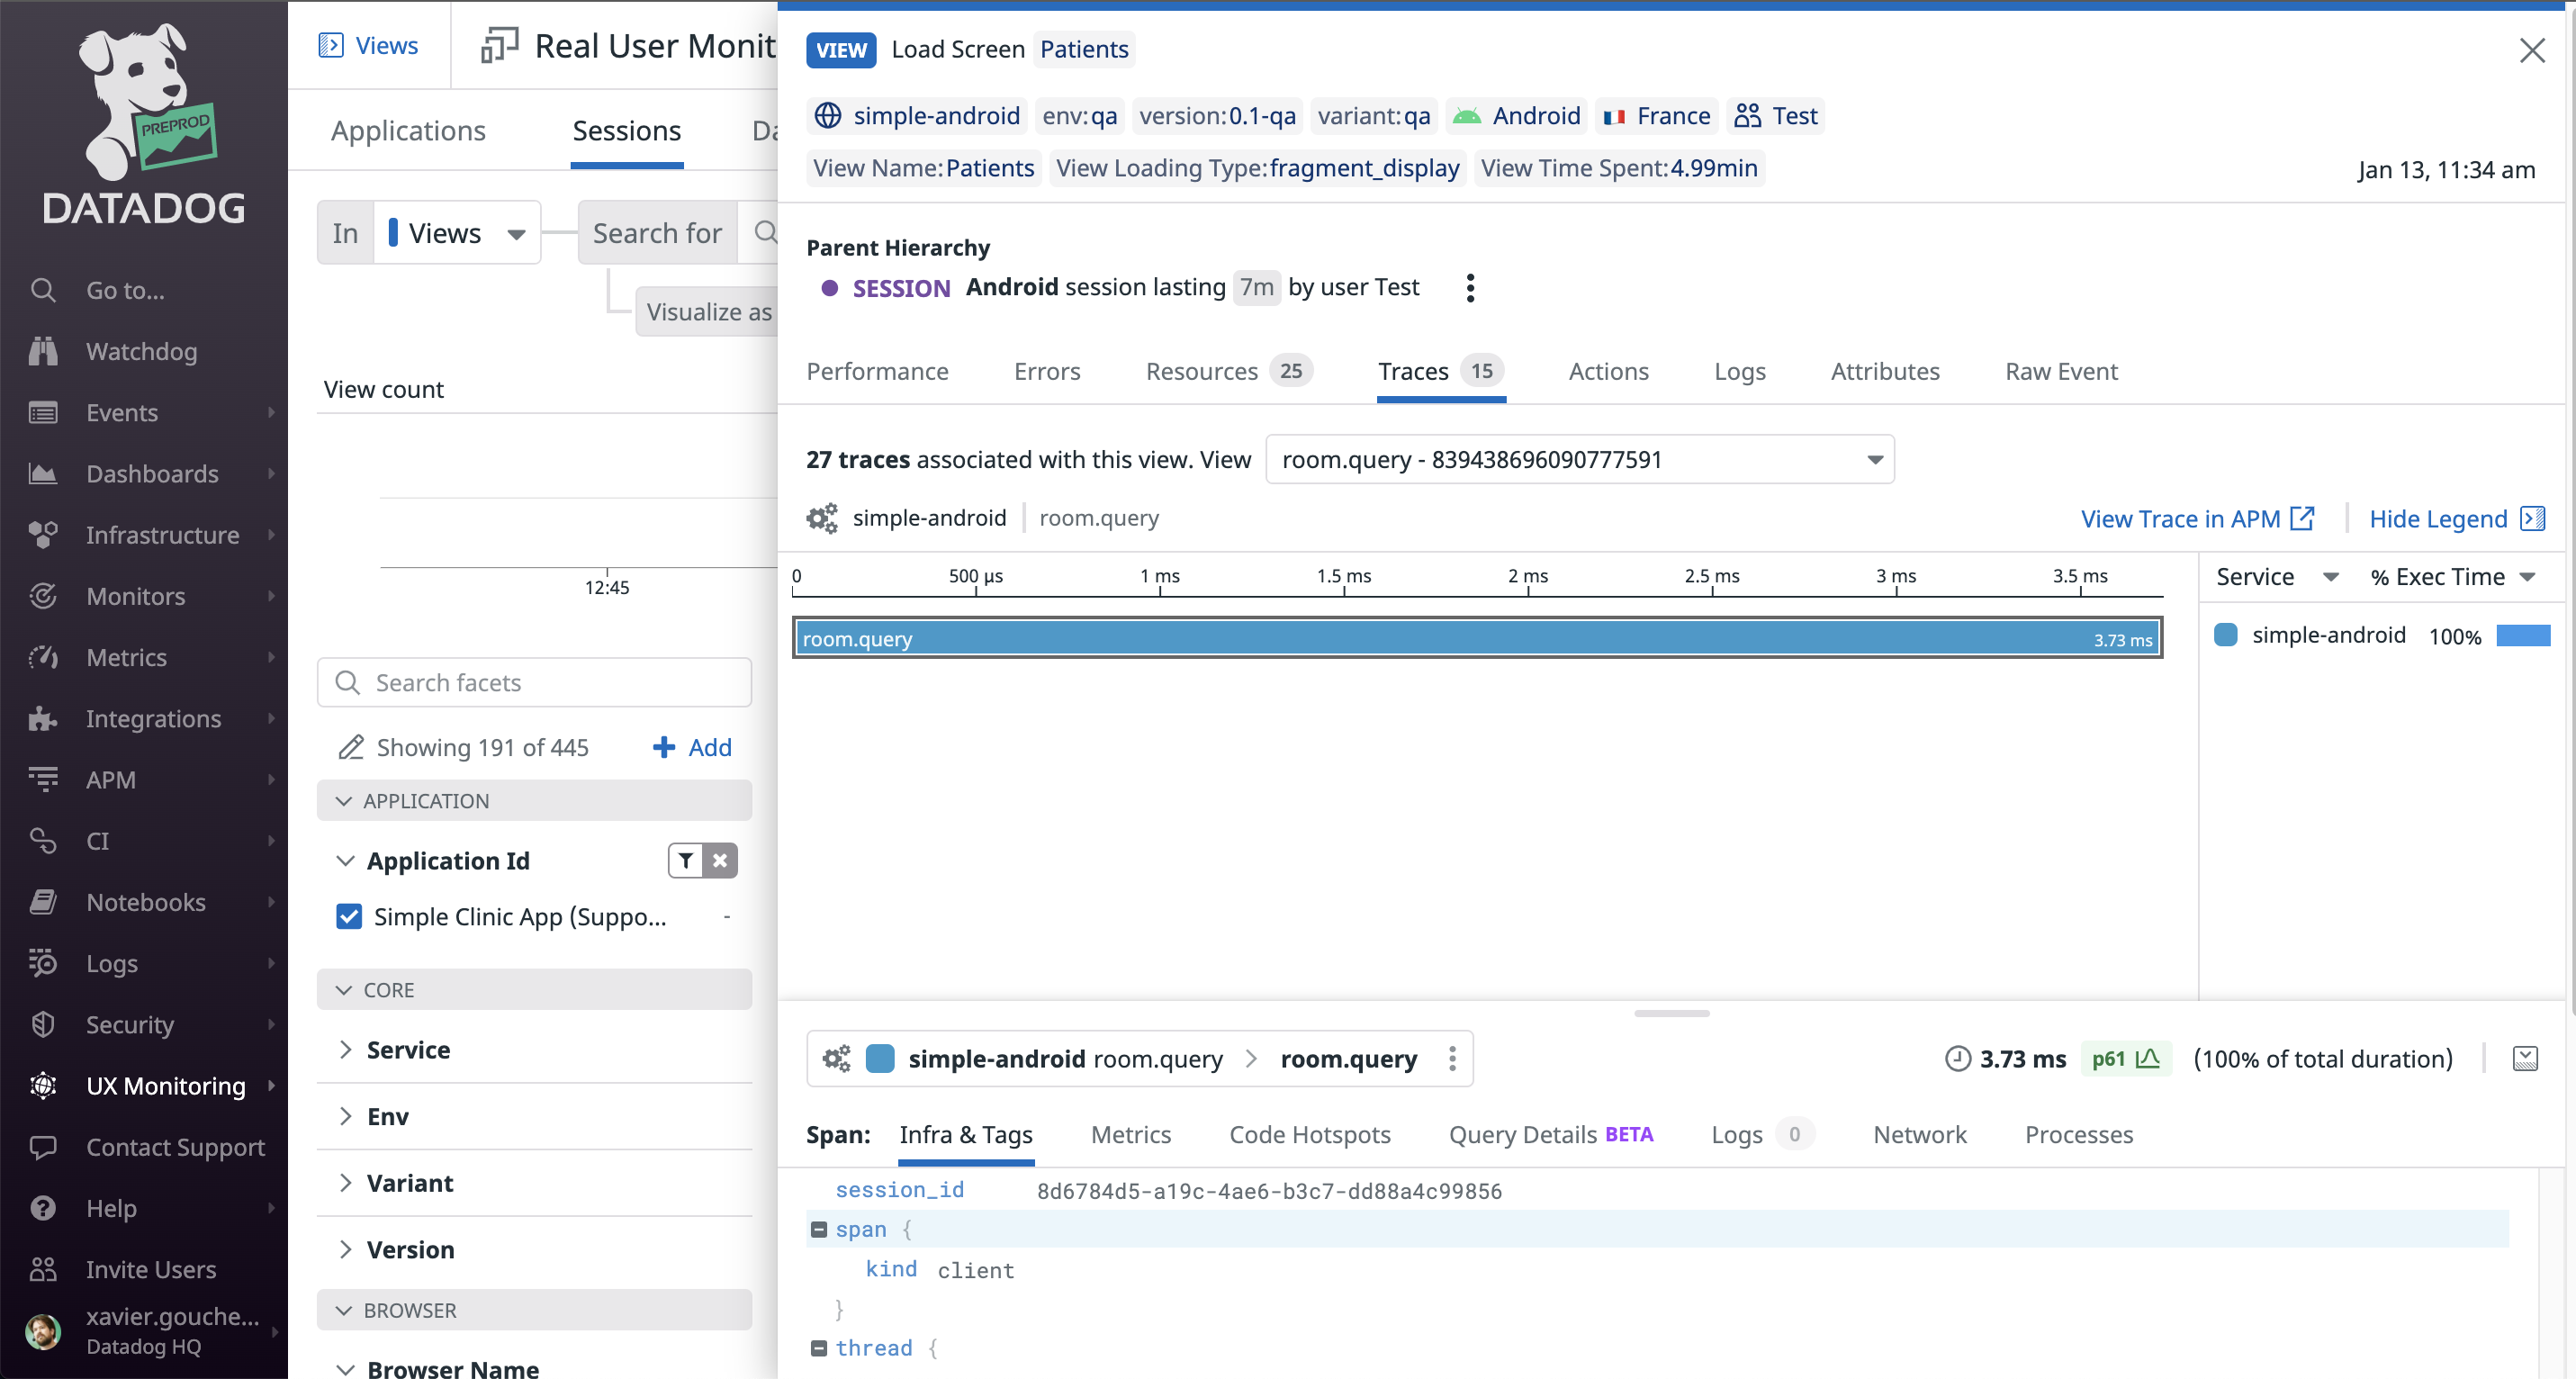Image resolution: width=2576 pixels, height=1379 pixels.
Task: Select the Watchdog icon in the sidebar
Action: click(x=44, y=351)
